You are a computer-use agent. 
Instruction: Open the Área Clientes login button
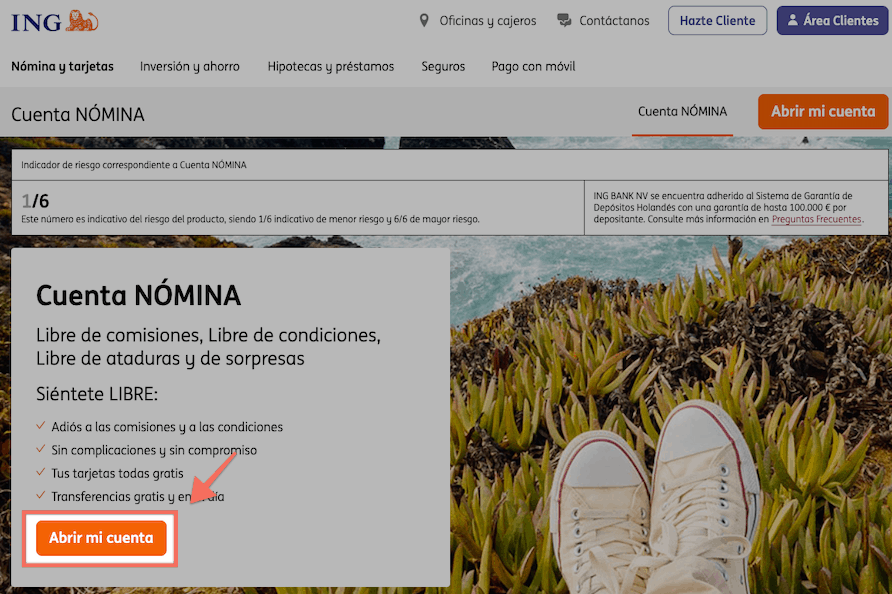(832, 20)
